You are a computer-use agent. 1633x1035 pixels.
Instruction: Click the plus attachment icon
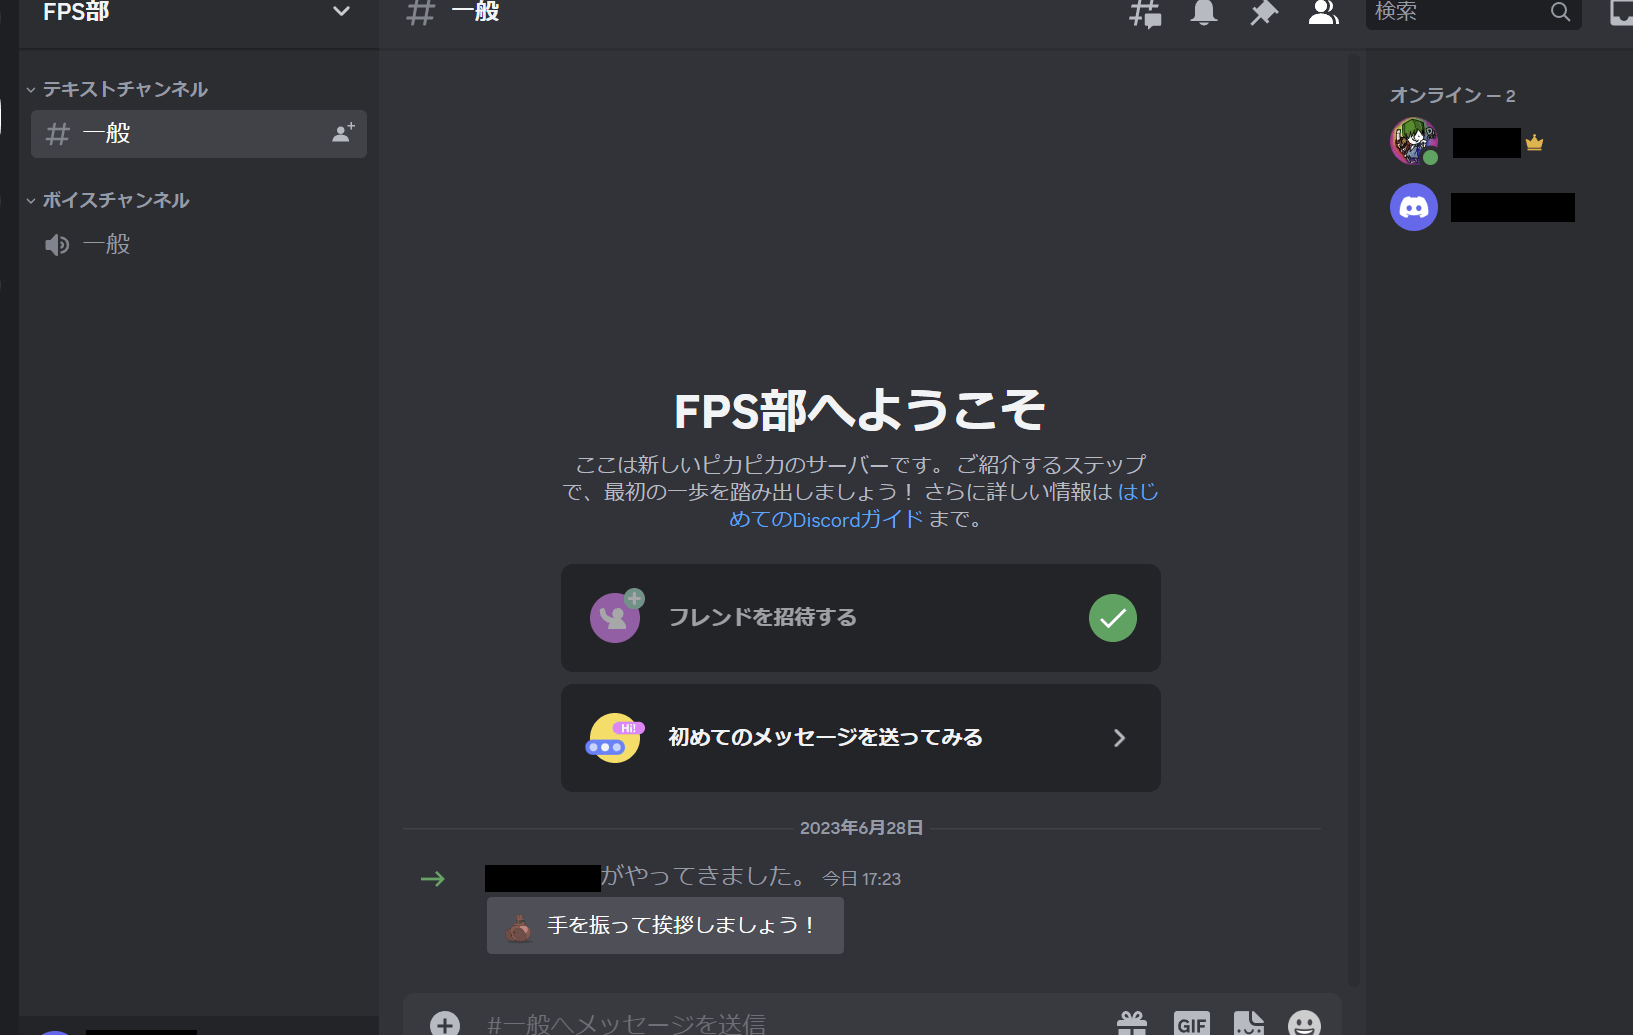click(x=445, y=1023)
